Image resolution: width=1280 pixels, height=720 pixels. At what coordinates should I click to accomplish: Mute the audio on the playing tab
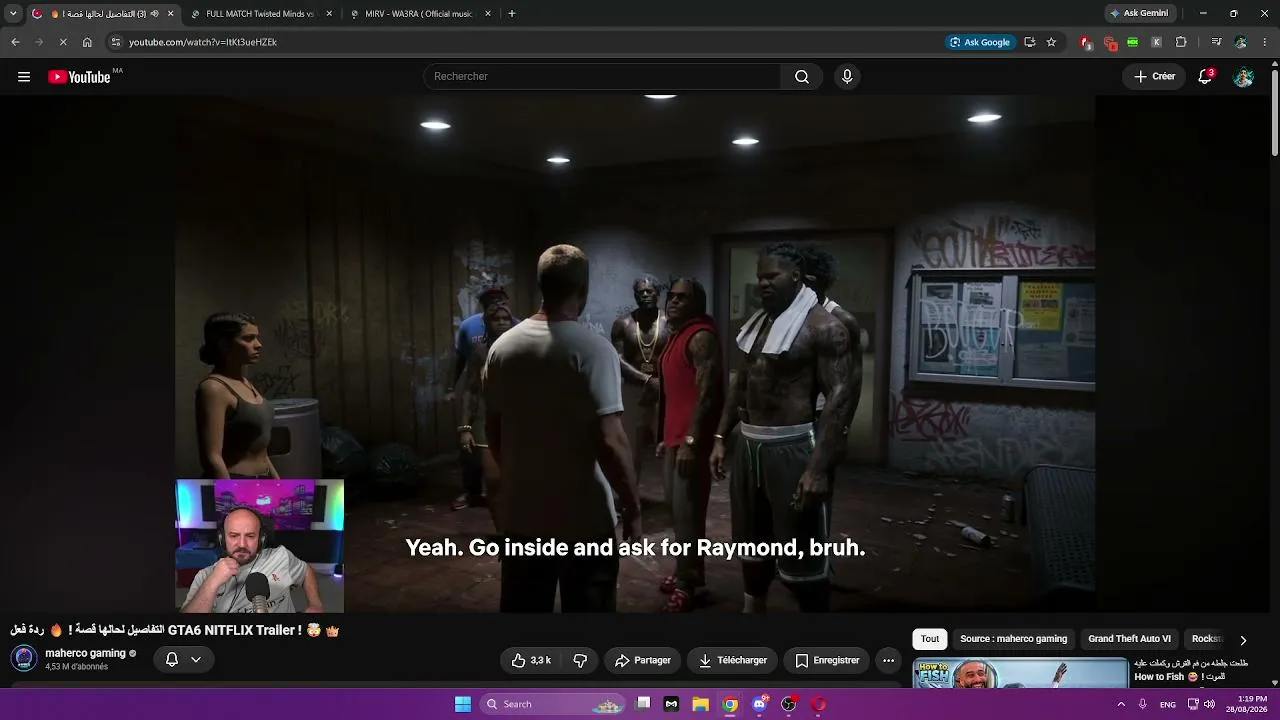154,14
